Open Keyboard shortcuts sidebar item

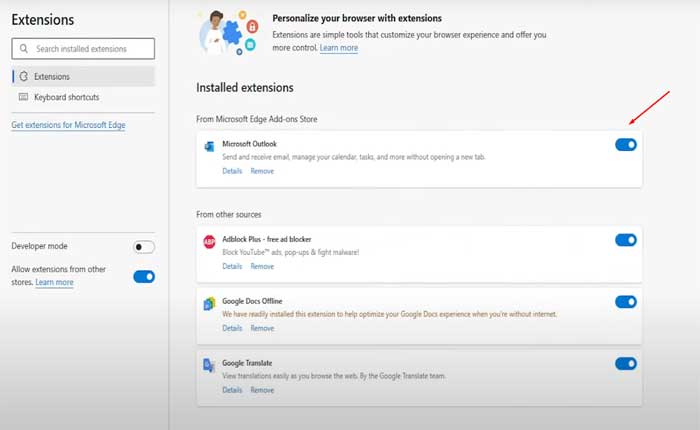tap(66, 97)
